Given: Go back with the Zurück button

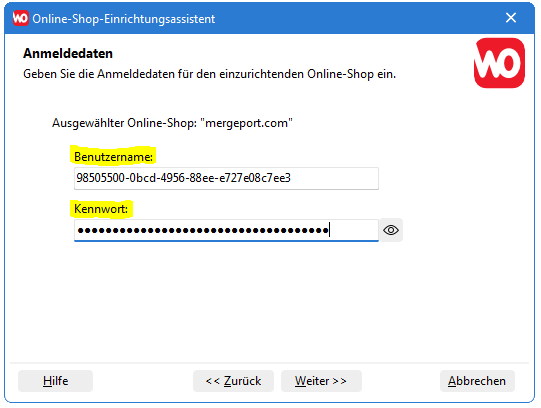Looking at the screenshot, I should (234, 381).
